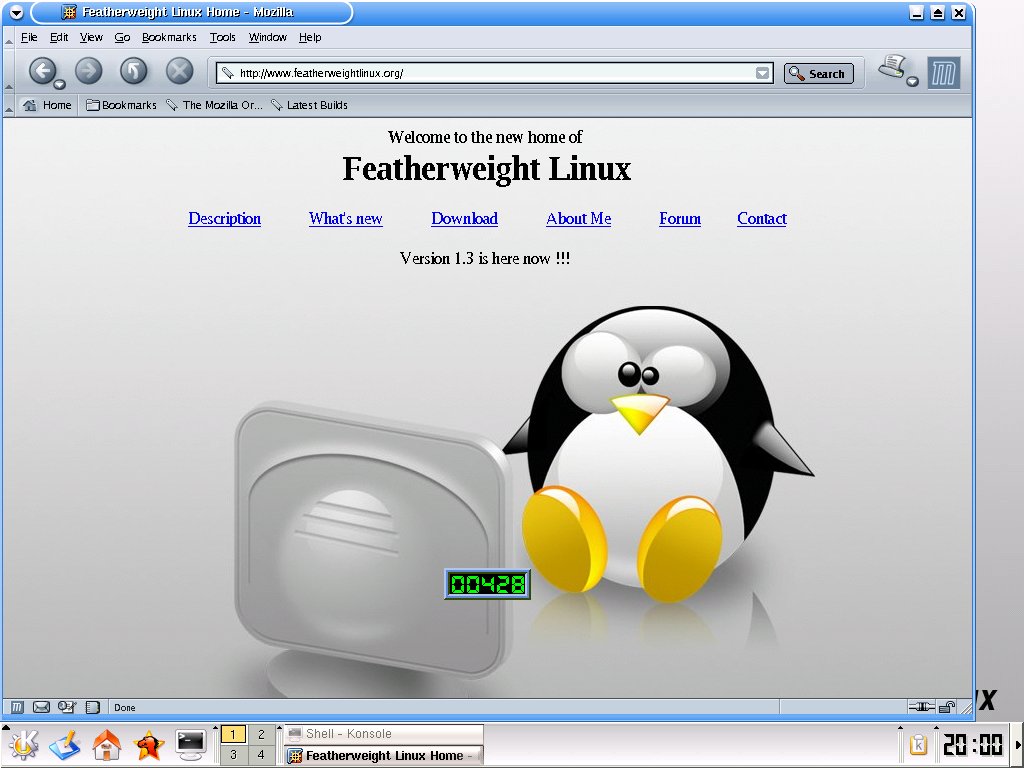The height and width of the screenshot is (768, 1024).
Task: Click the Forward navigation arrow
Action: pyautogui.click(x=88, y=71)
